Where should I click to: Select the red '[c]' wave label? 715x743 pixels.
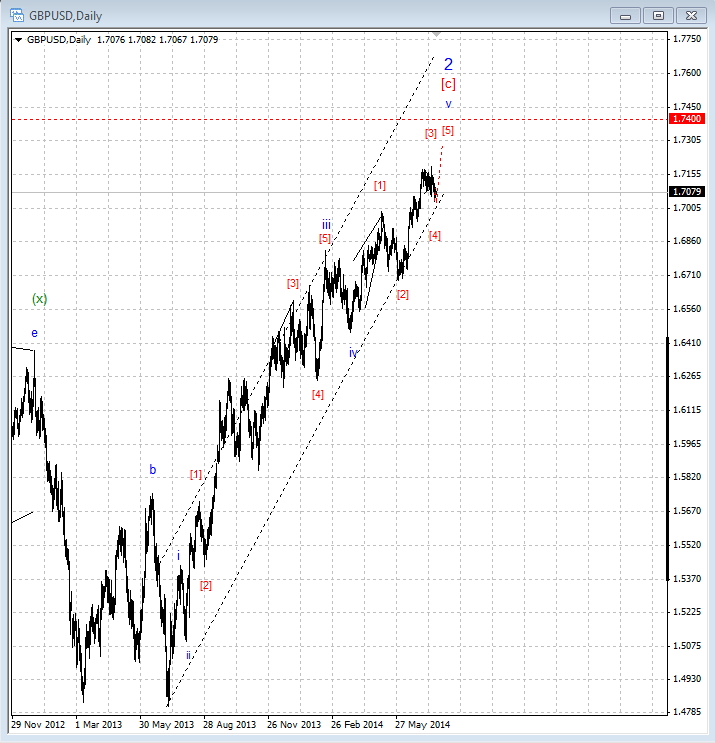point(448,84)
